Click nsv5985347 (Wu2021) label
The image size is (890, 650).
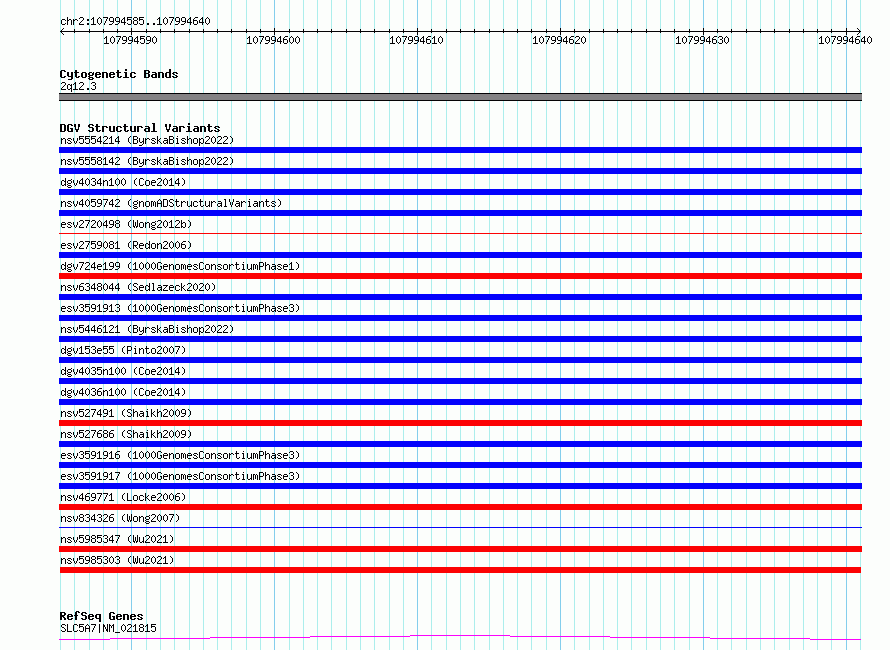click(x=116, y=539)
